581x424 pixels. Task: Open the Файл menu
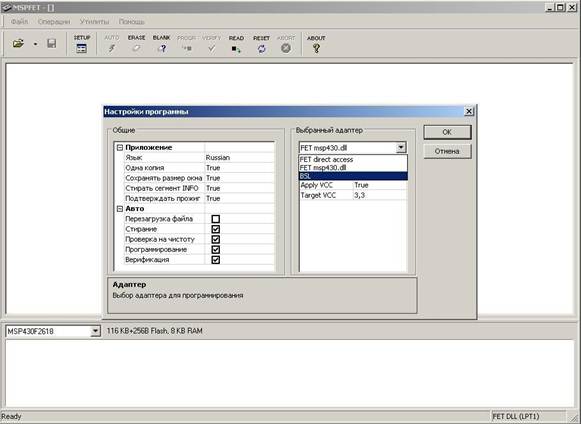19,22
